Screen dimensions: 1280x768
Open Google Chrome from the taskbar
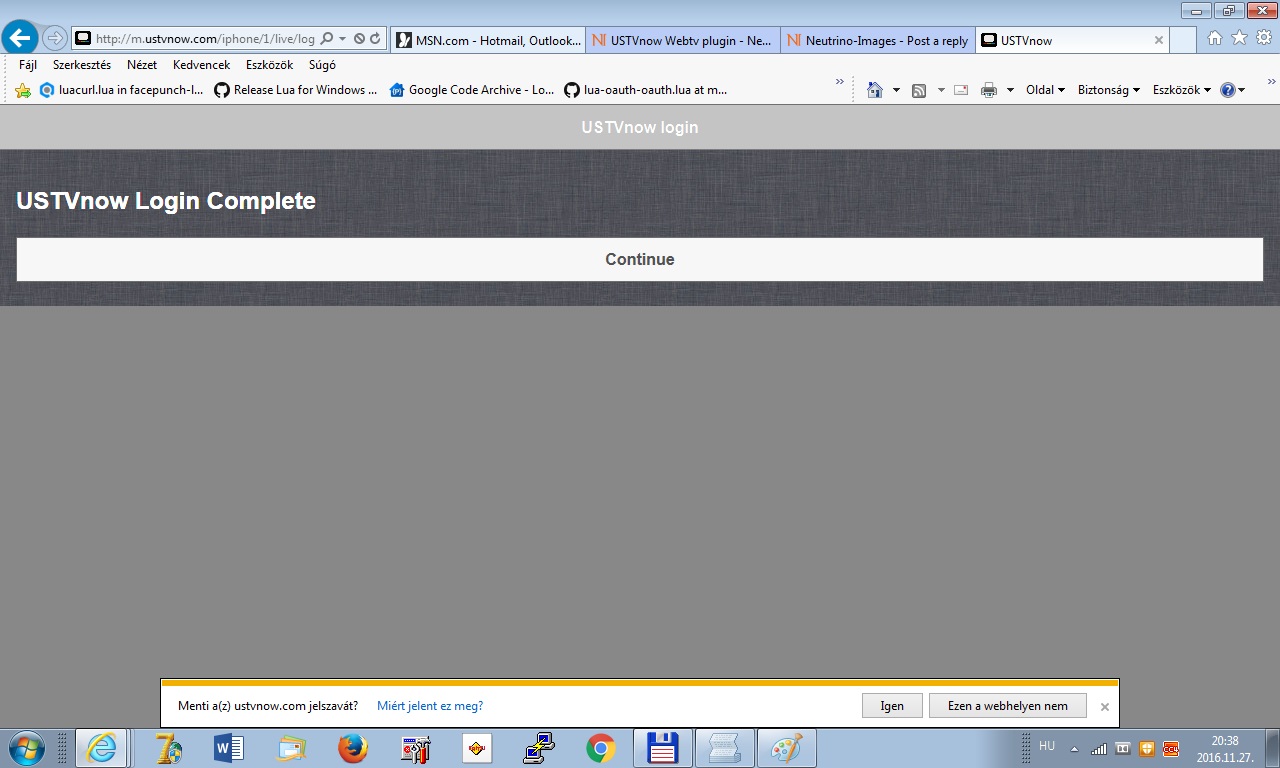point(600,748)
